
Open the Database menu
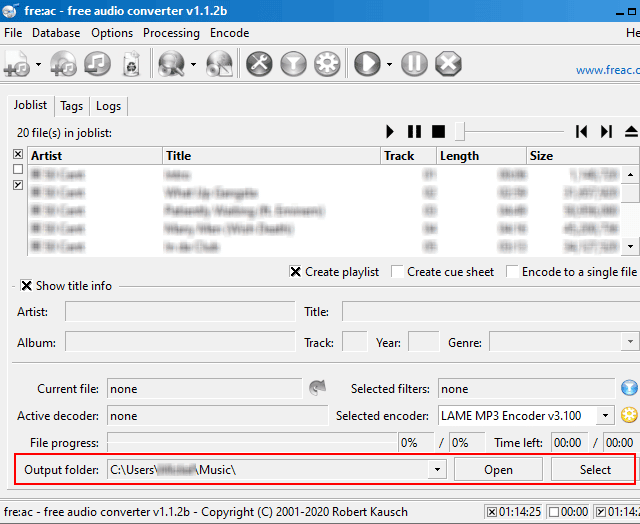coord(56,33)
